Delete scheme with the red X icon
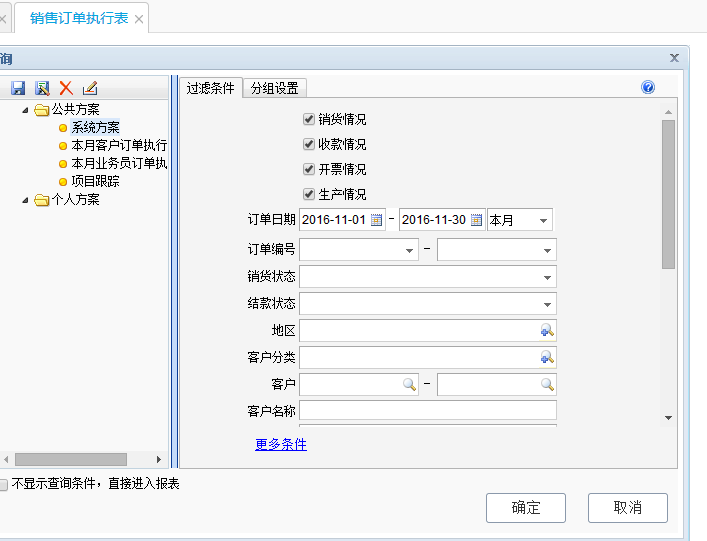 pyautogui.click(x=66, y=88)
